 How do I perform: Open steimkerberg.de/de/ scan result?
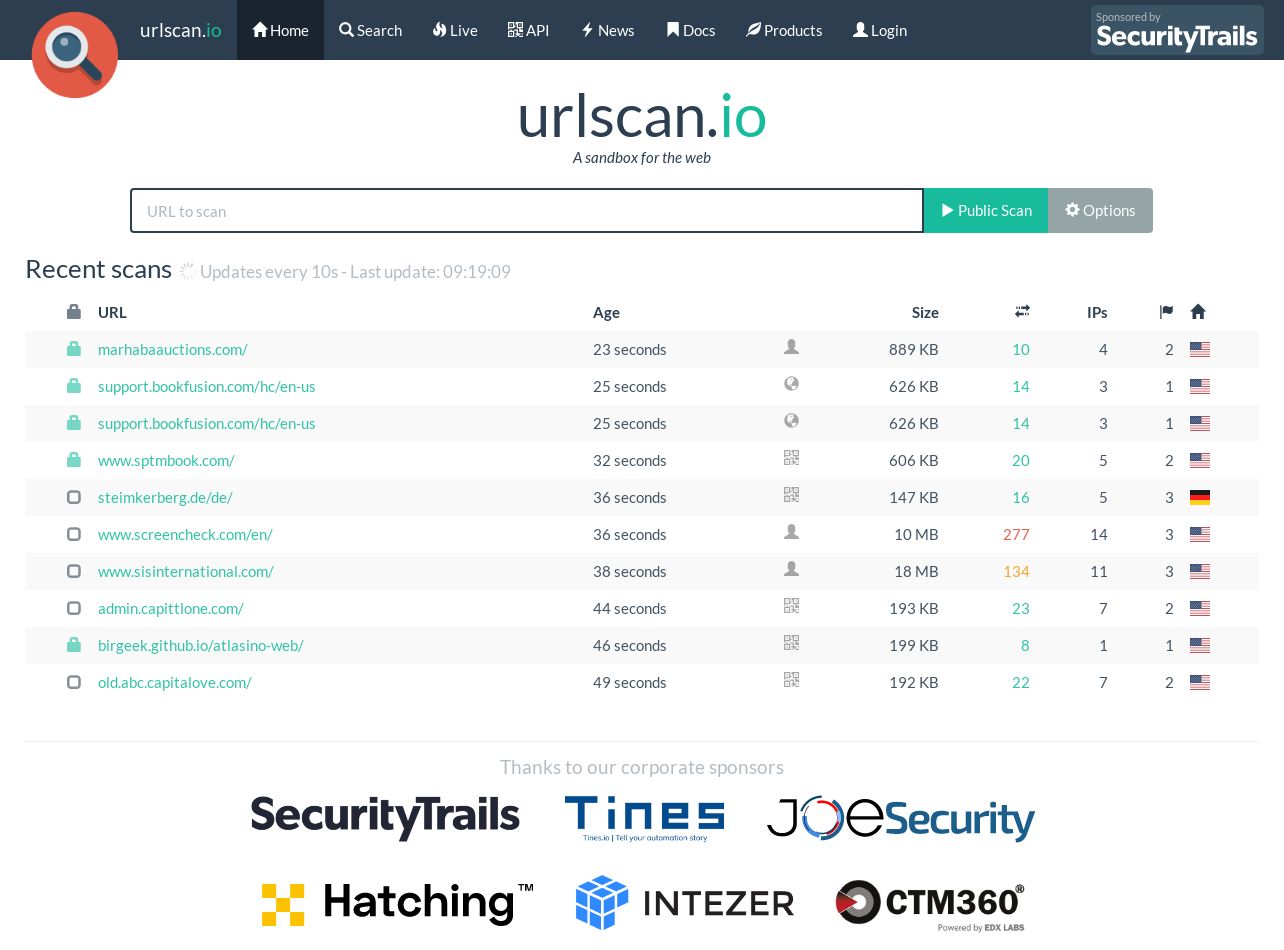[165, 498]
